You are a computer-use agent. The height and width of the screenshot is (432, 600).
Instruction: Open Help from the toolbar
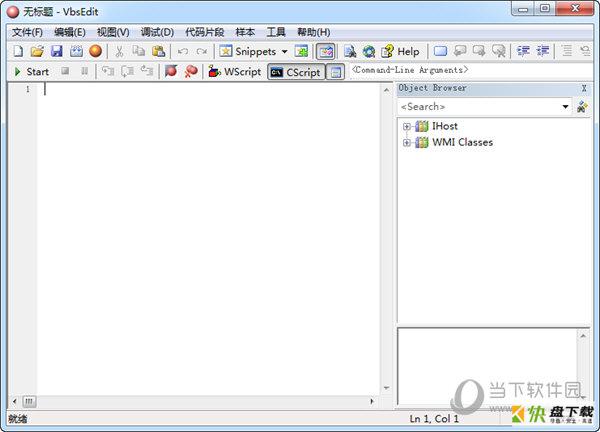coord(400,51)
